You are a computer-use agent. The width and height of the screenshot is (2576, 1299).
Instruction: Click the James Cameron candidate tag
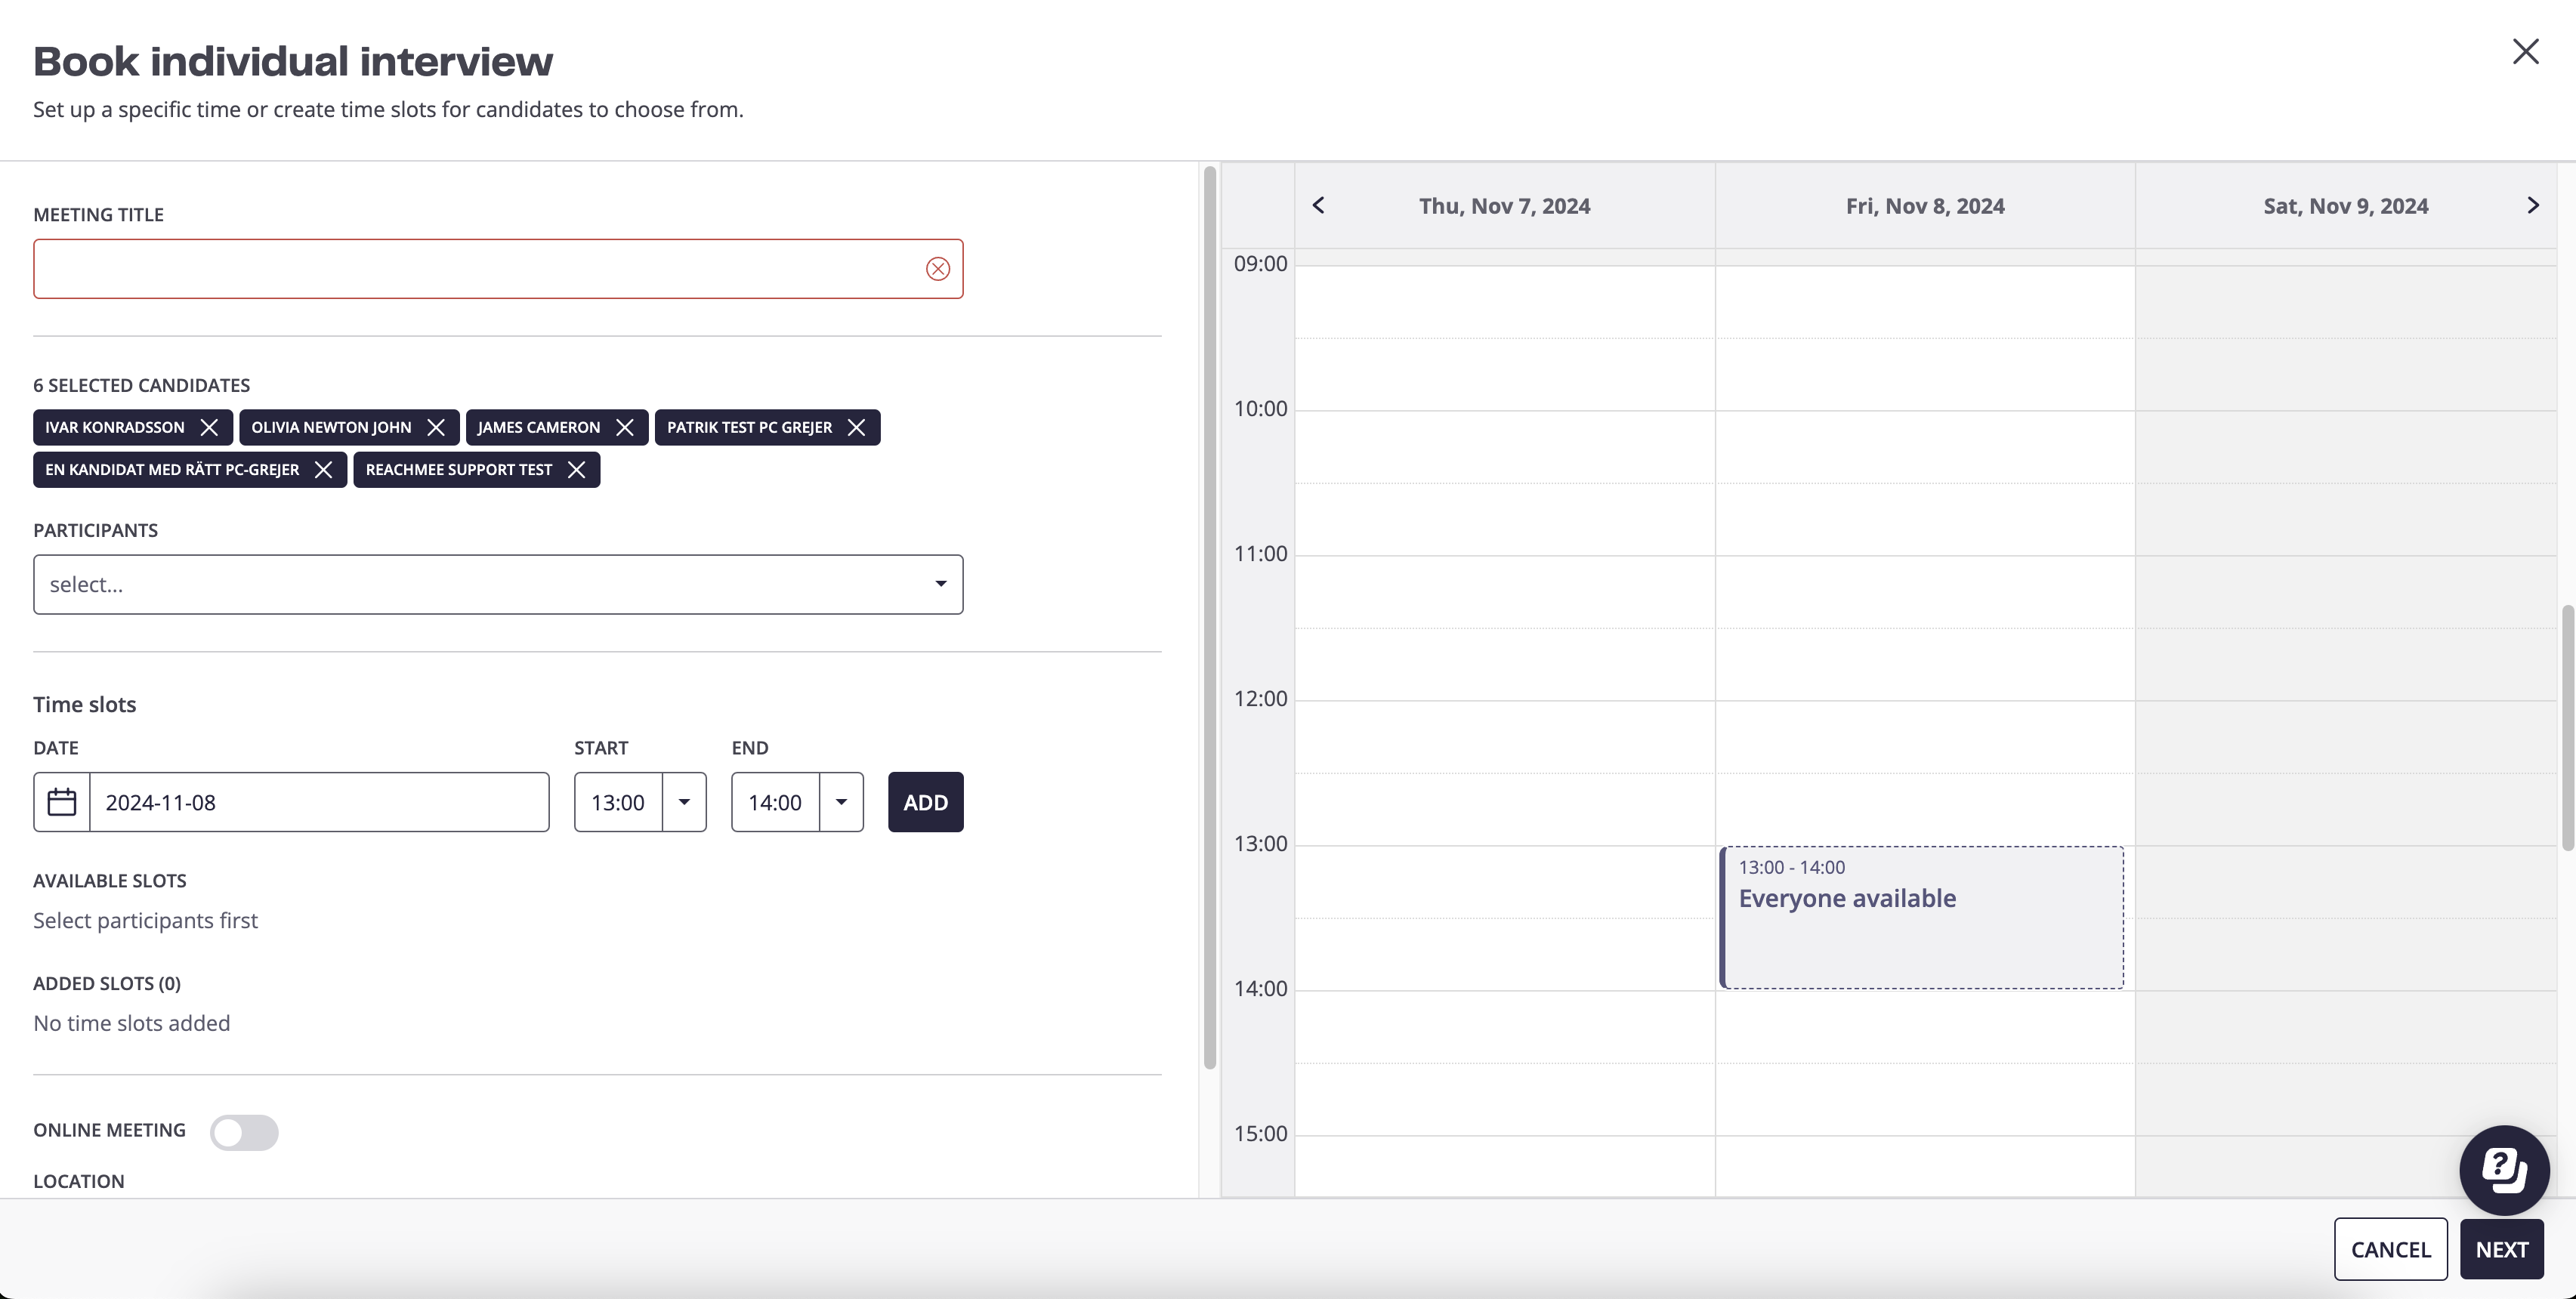point(557,427)
